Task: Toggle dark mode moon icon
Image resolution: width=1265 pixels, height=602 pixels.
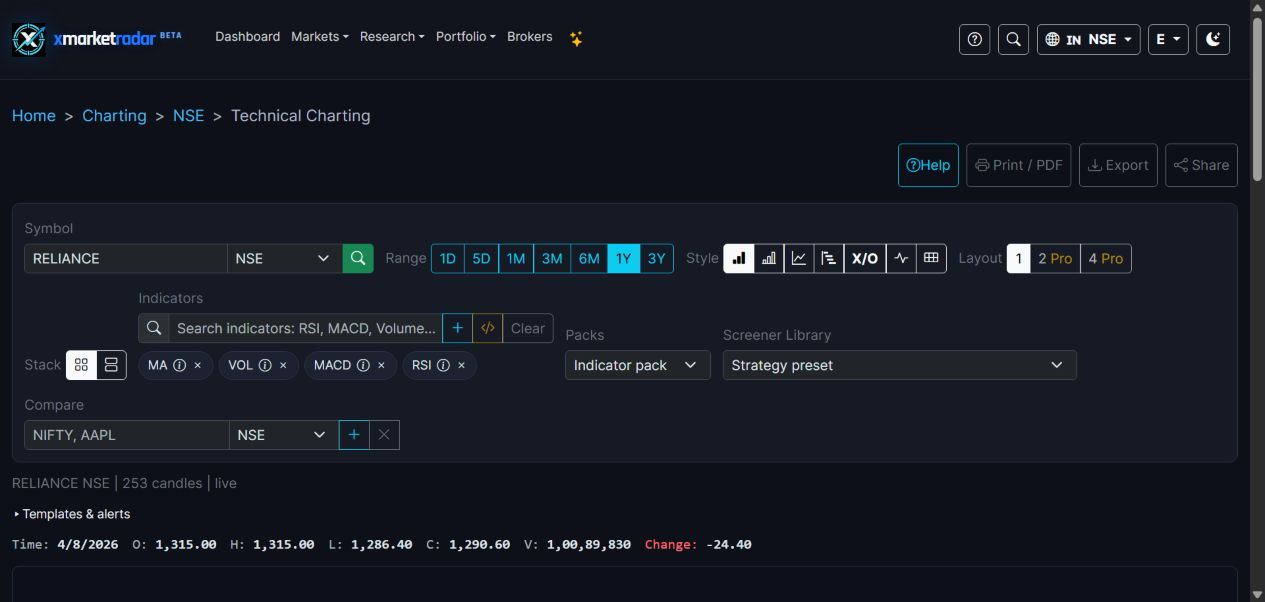Action: tap(1213, 39)
